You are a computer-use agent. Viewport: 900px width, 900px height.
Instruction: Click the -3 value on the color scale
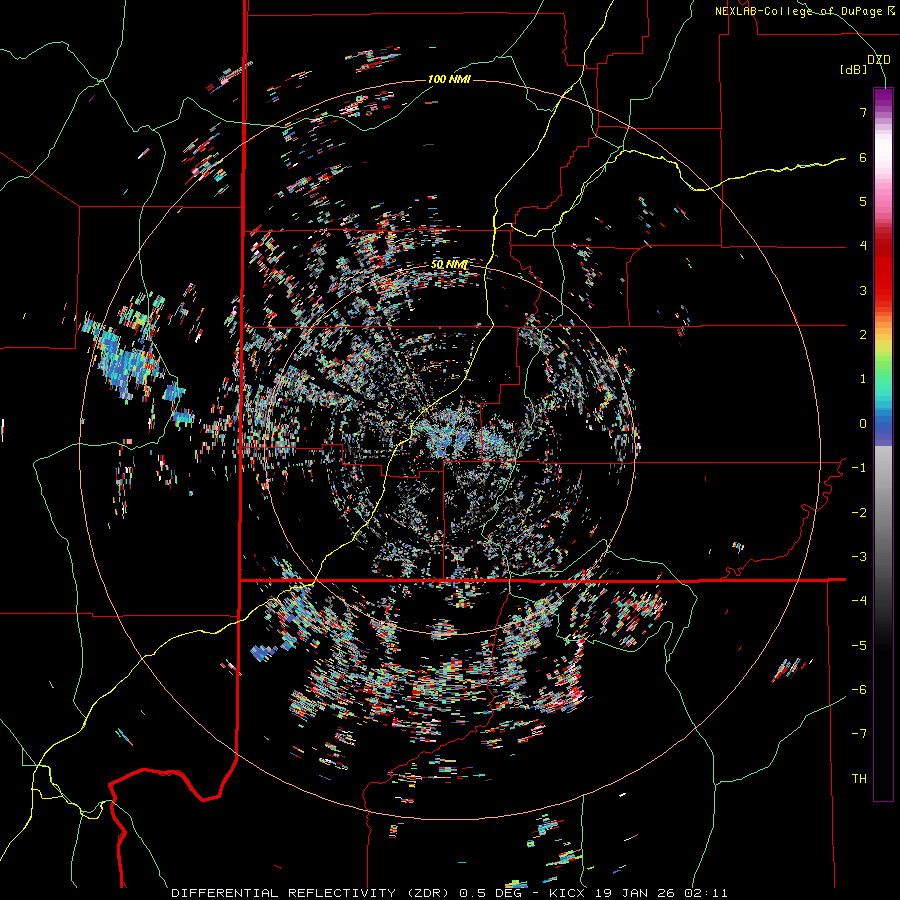click(x=859, y=557)
